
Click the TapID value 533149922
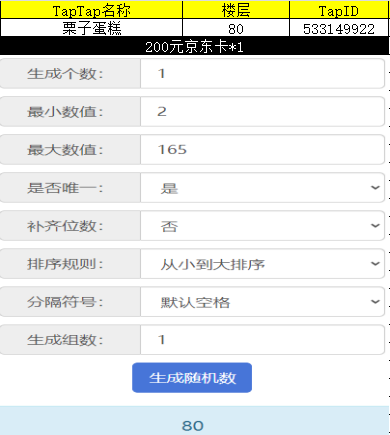pos(339,29)
